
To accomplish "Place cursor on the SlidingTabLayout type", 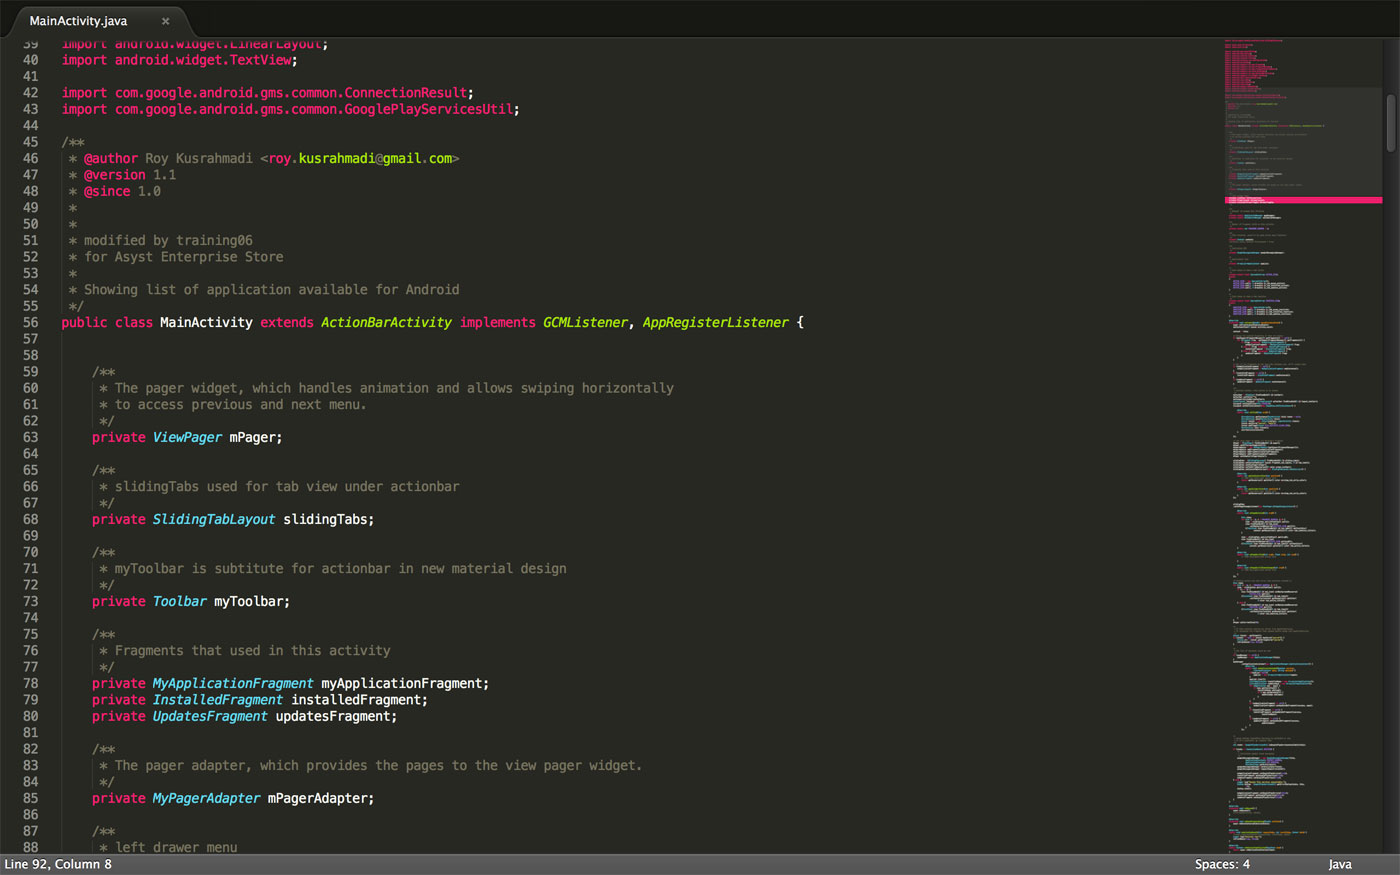I will [213, 519].
